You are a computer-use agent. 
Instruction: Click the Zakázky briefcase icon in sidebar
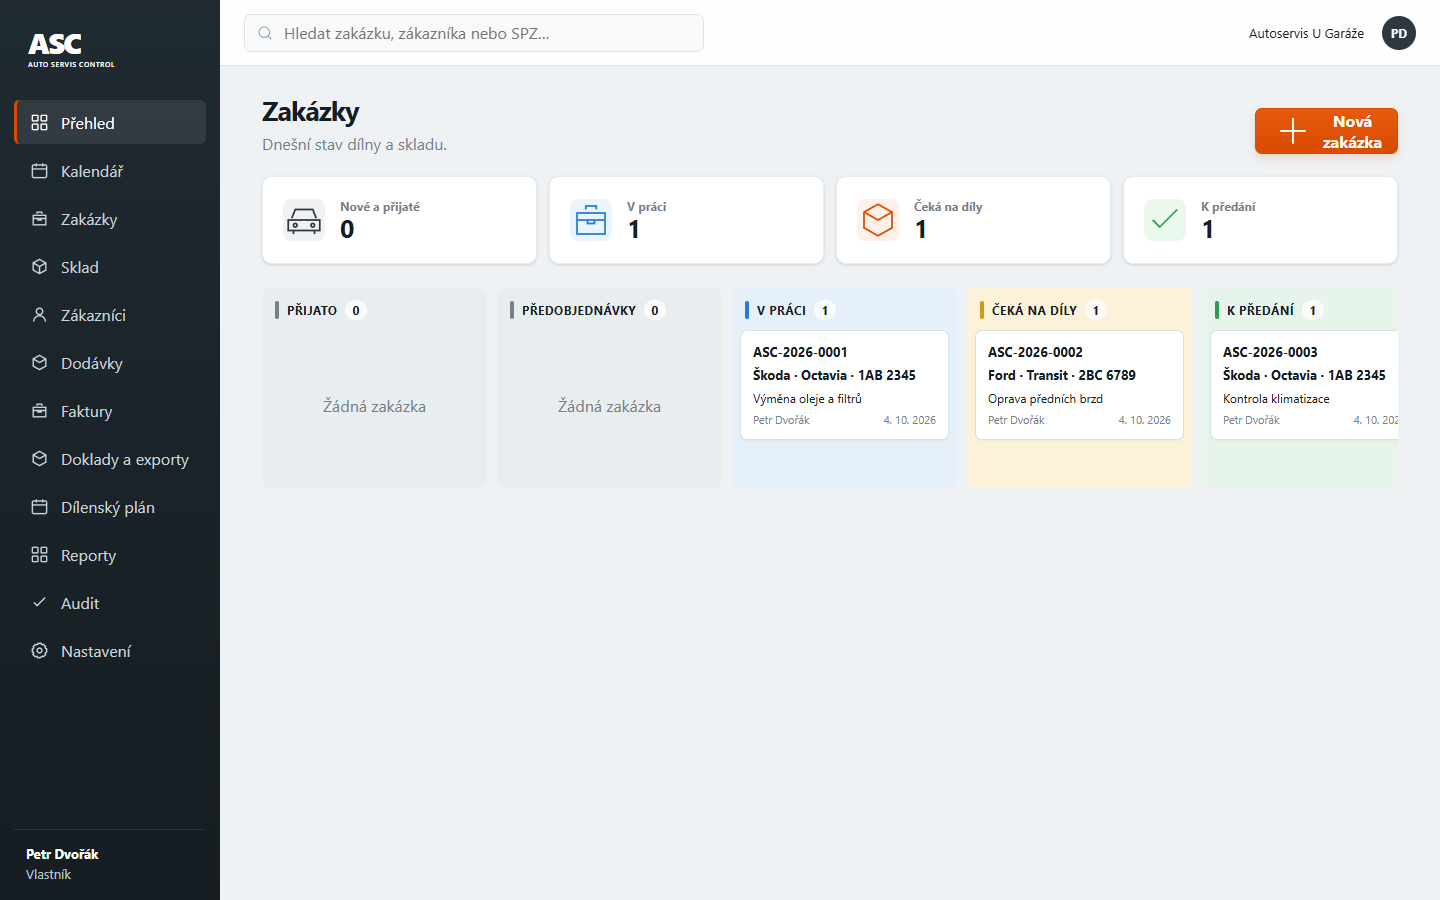(x=39, y=219)
